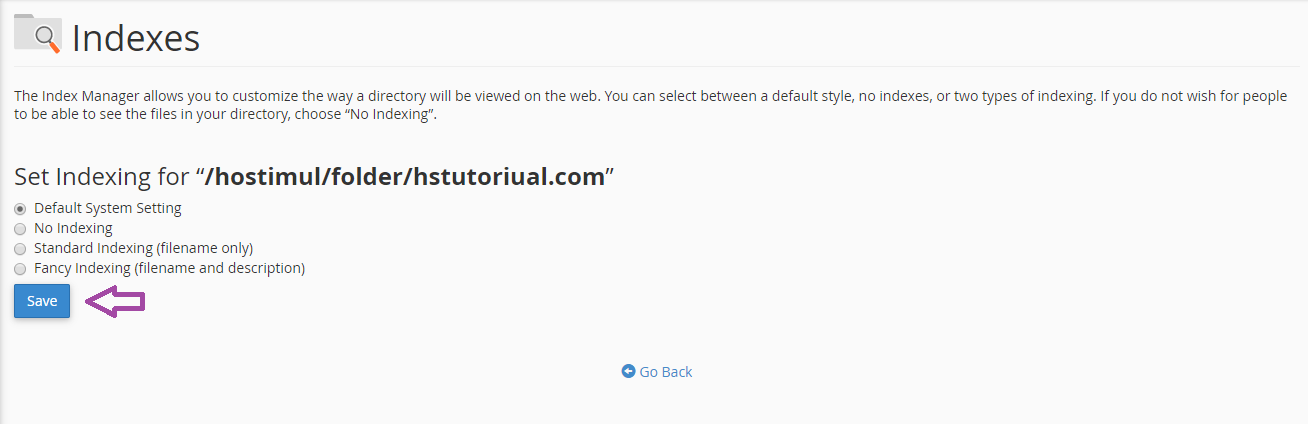Enable the Standard Indexing radio button
Screen dimensions: 1308x424
click(x=20, y=248)
